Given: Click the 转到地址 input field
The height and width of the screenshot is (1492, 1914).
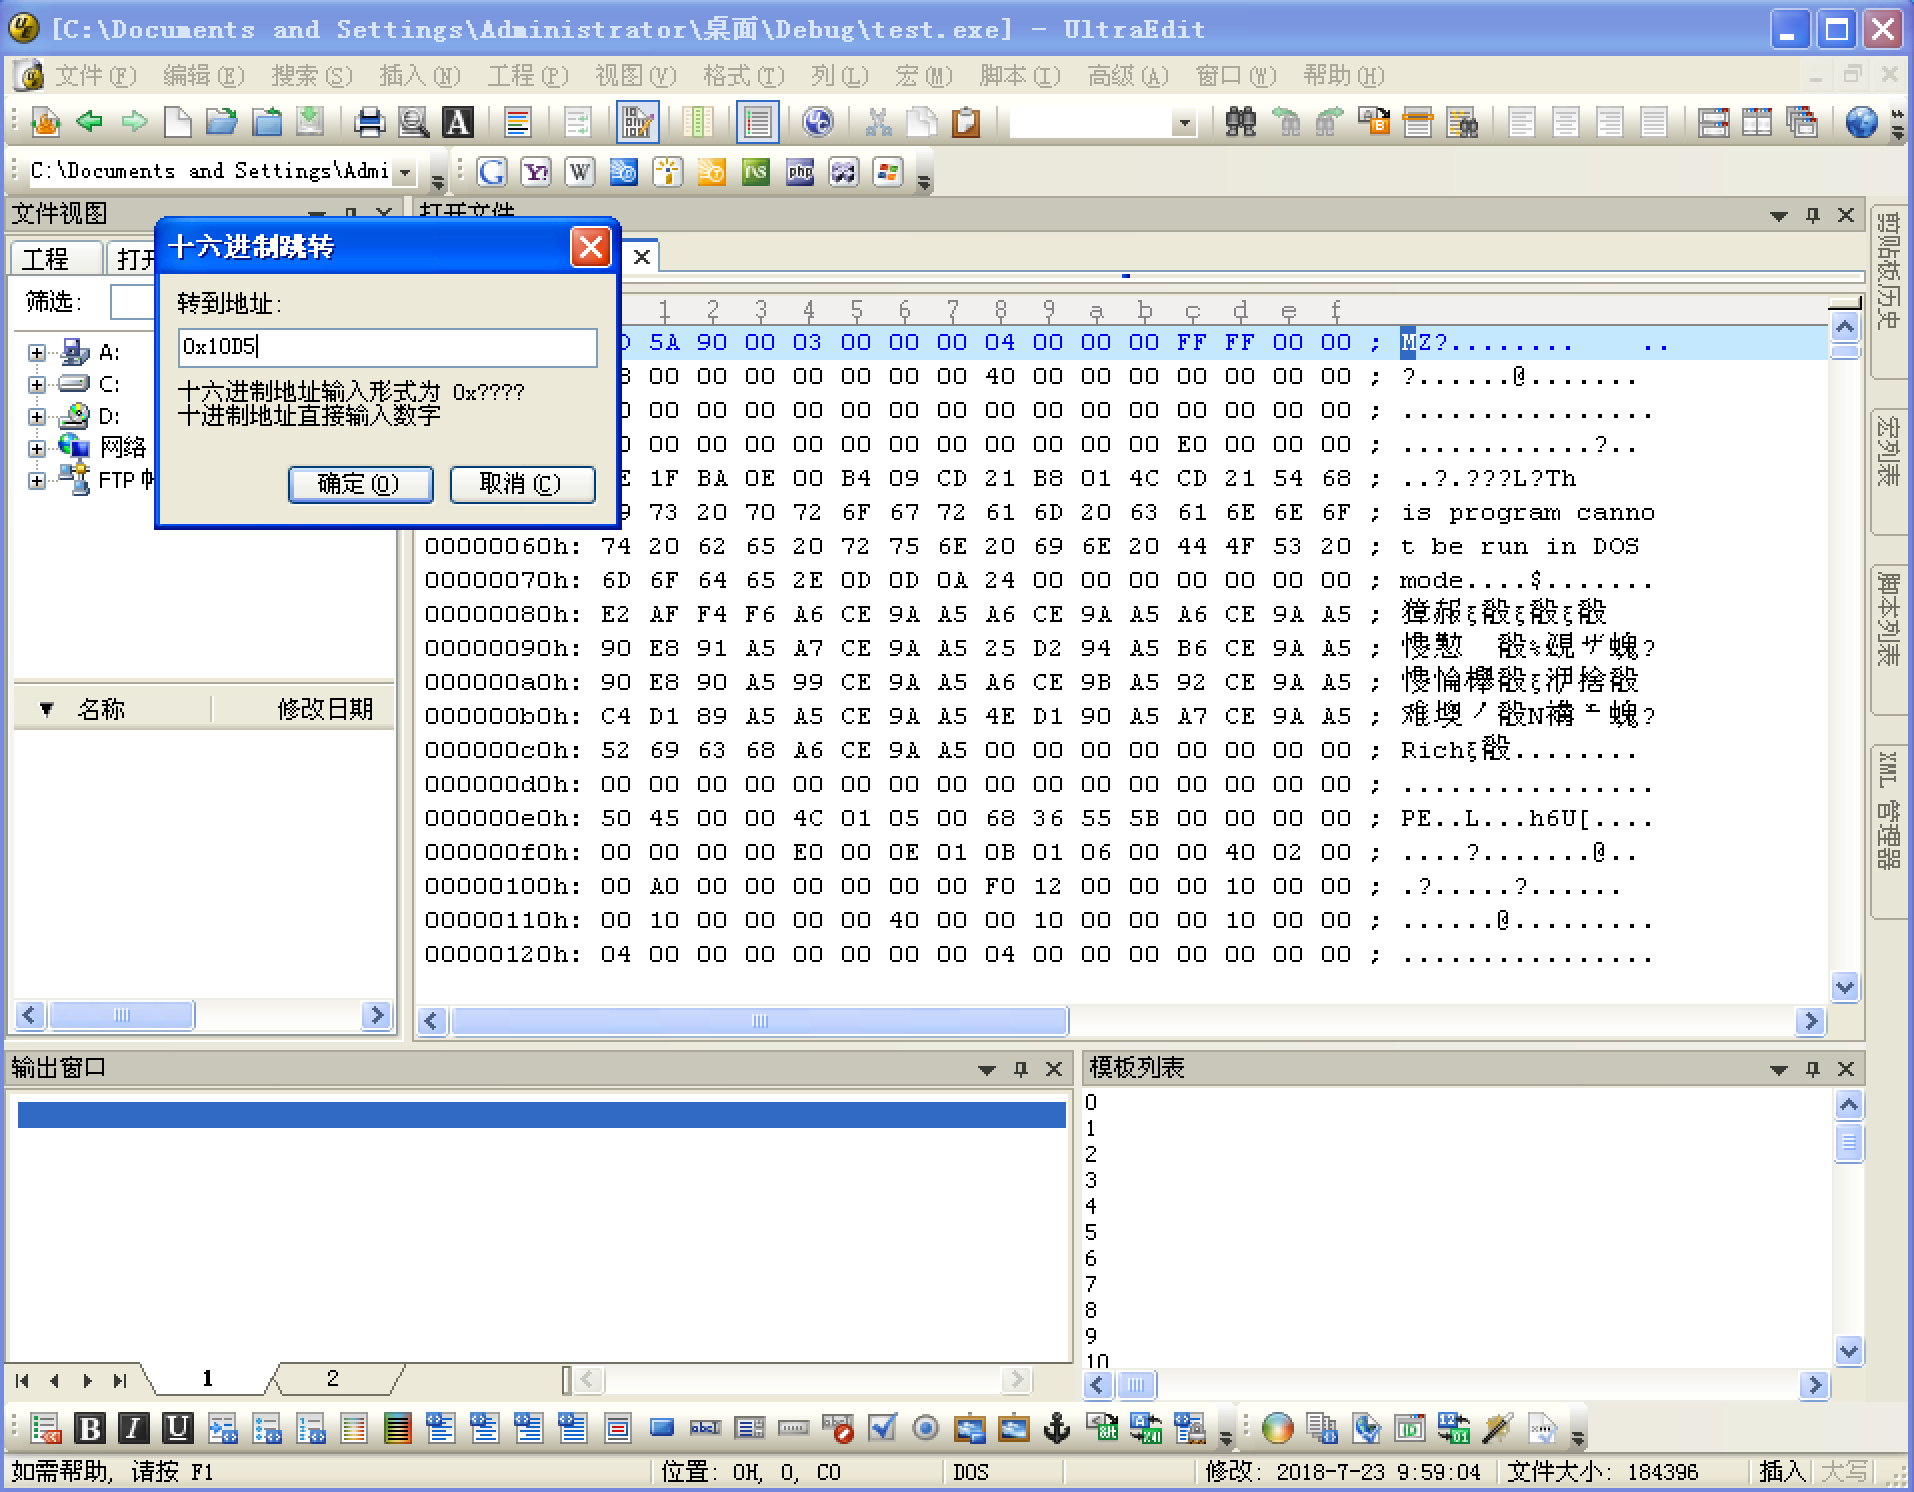Looking at the screenshot, I should [388, 347].
